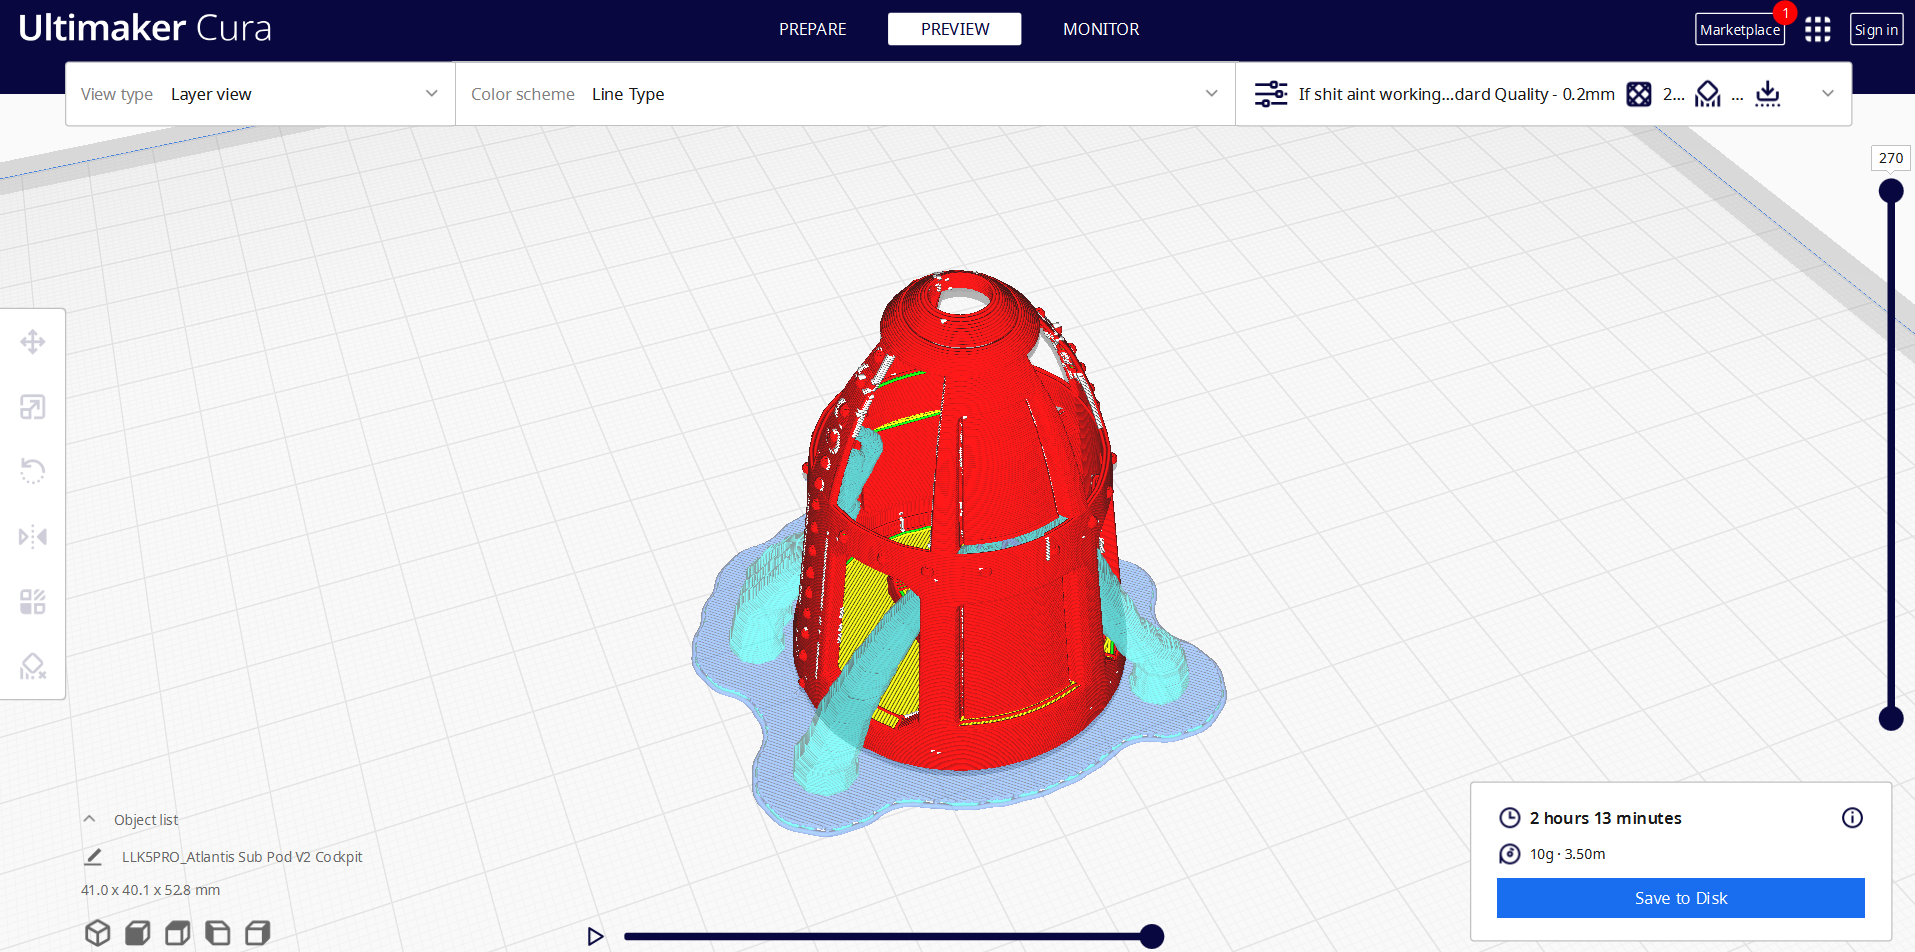Open the Color scheme Line Type dropdown
The image size is (1915, 952).
pyautogui.click(x=1211, y=93)
